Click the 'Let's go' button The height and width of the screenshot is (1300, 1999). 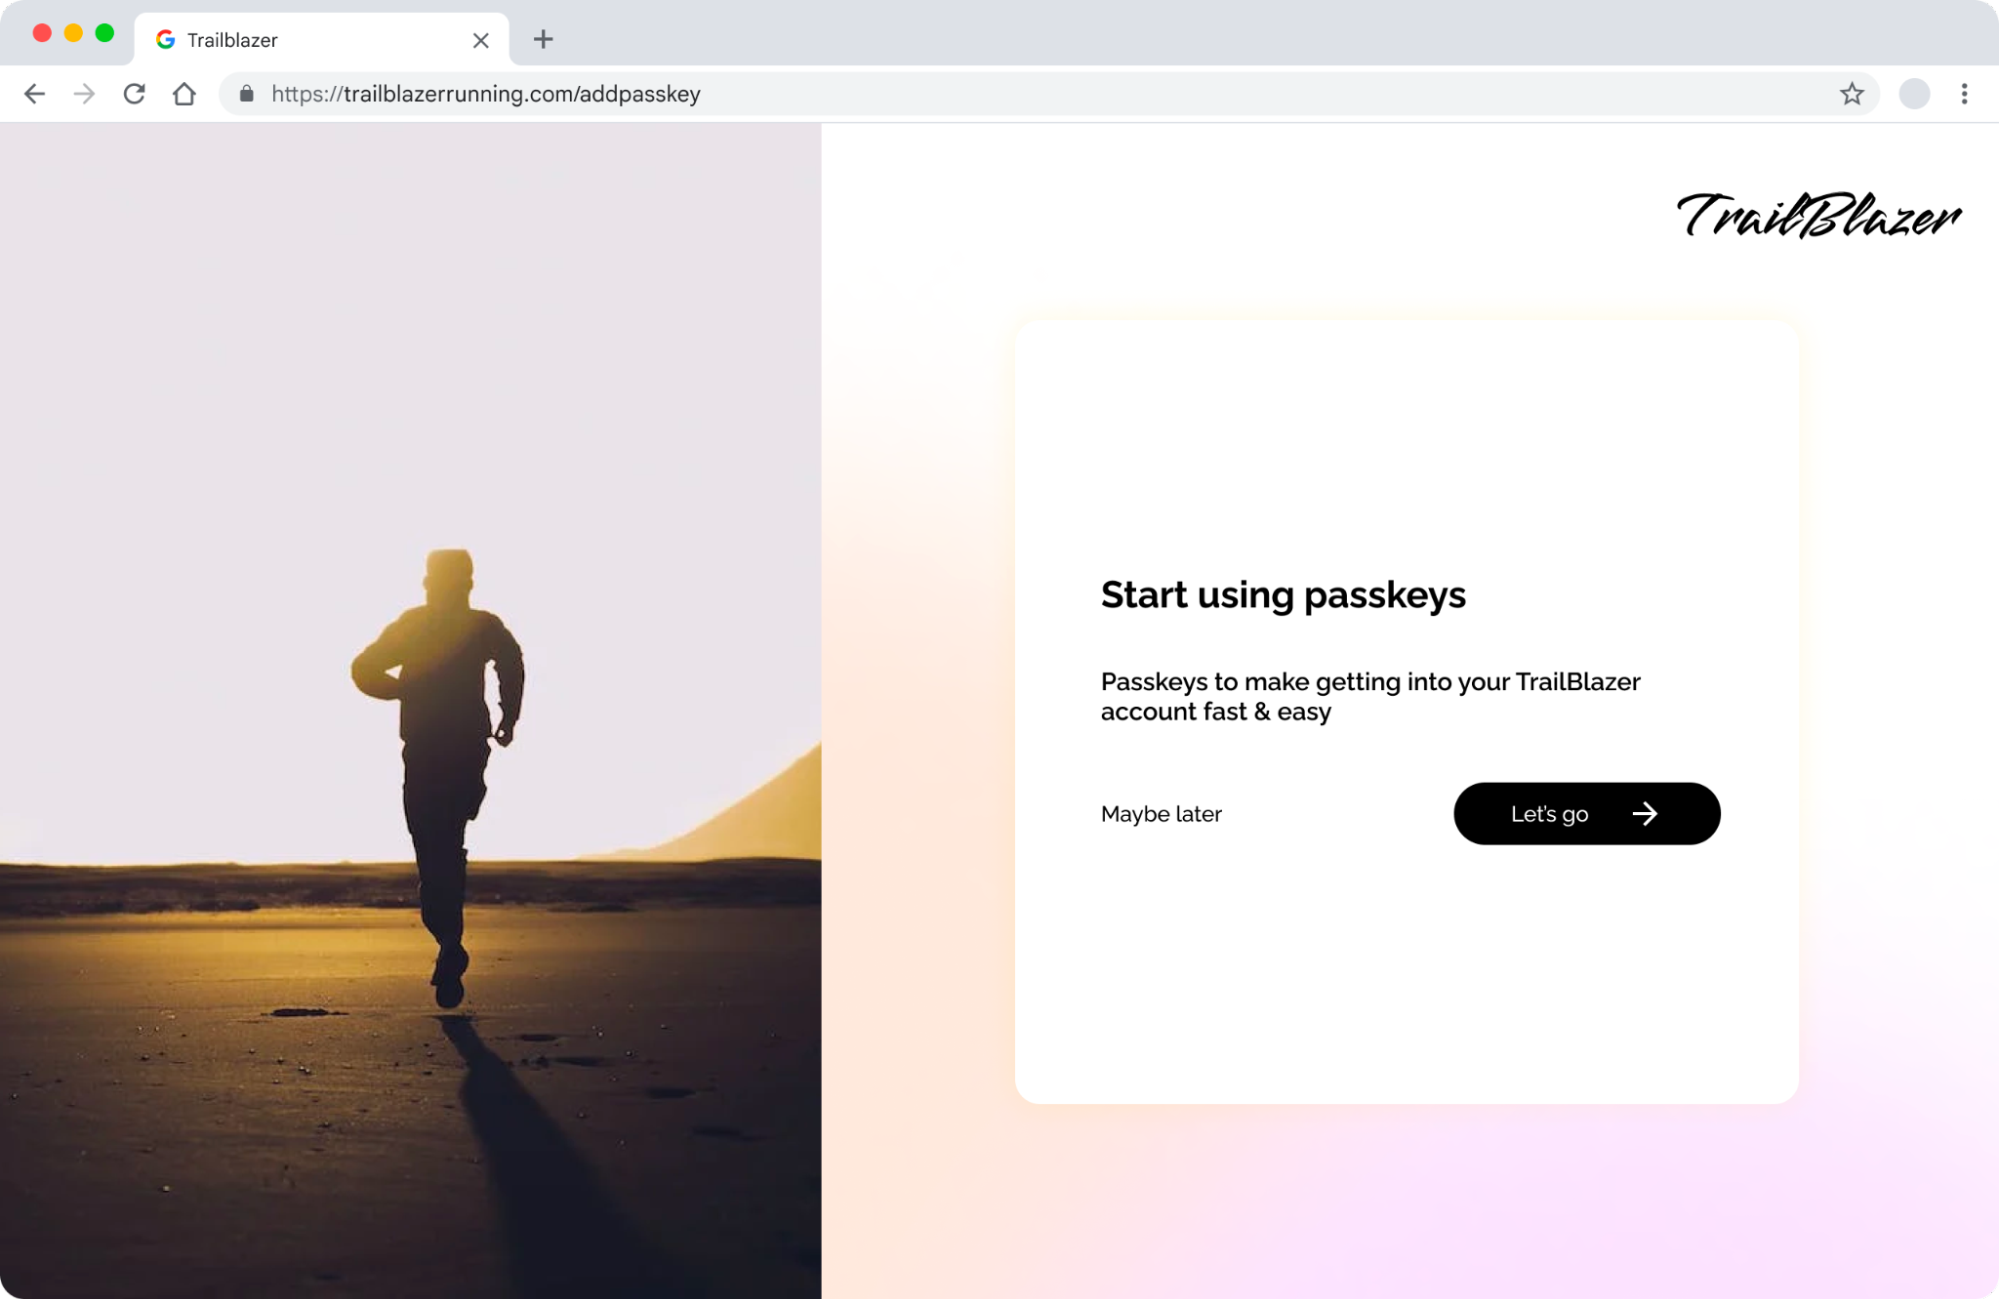click(1587, 813)
